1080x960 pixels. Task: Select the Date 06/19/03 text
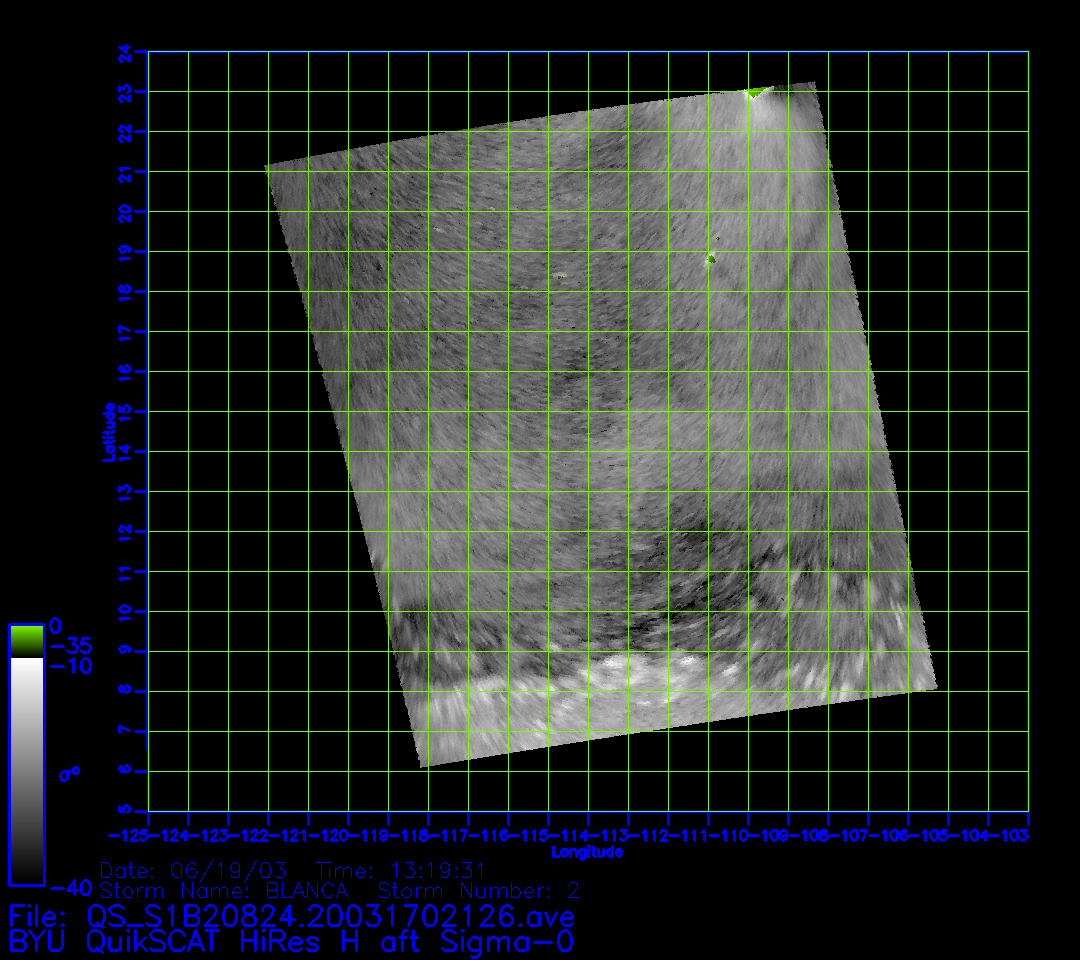tap(194, 869)
